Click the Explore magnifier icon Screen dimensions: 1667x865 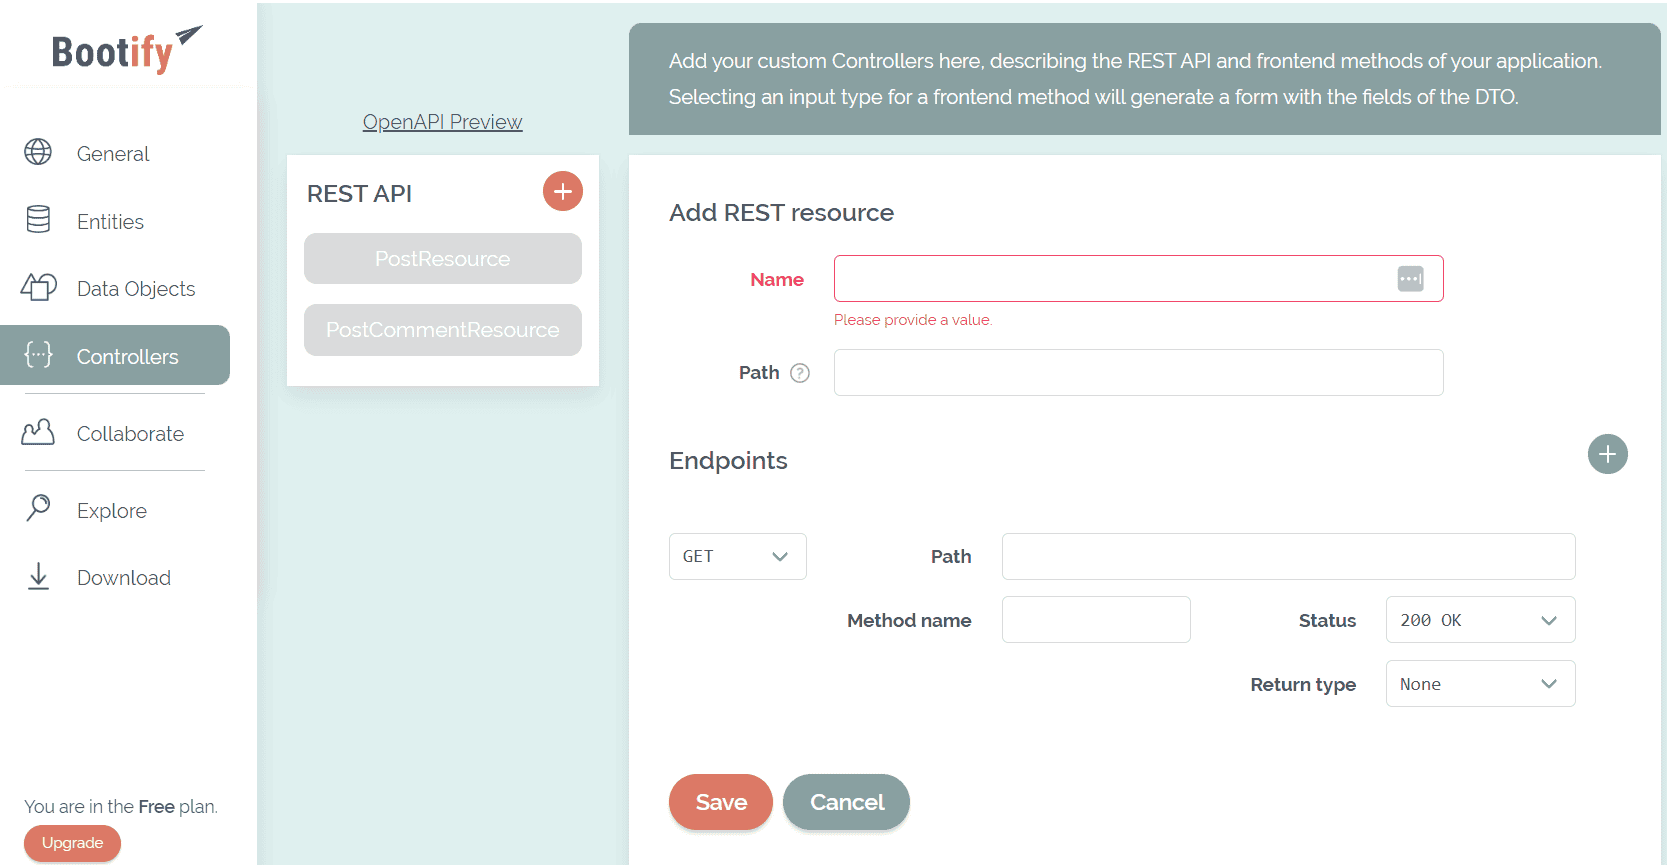pos(38,508)
